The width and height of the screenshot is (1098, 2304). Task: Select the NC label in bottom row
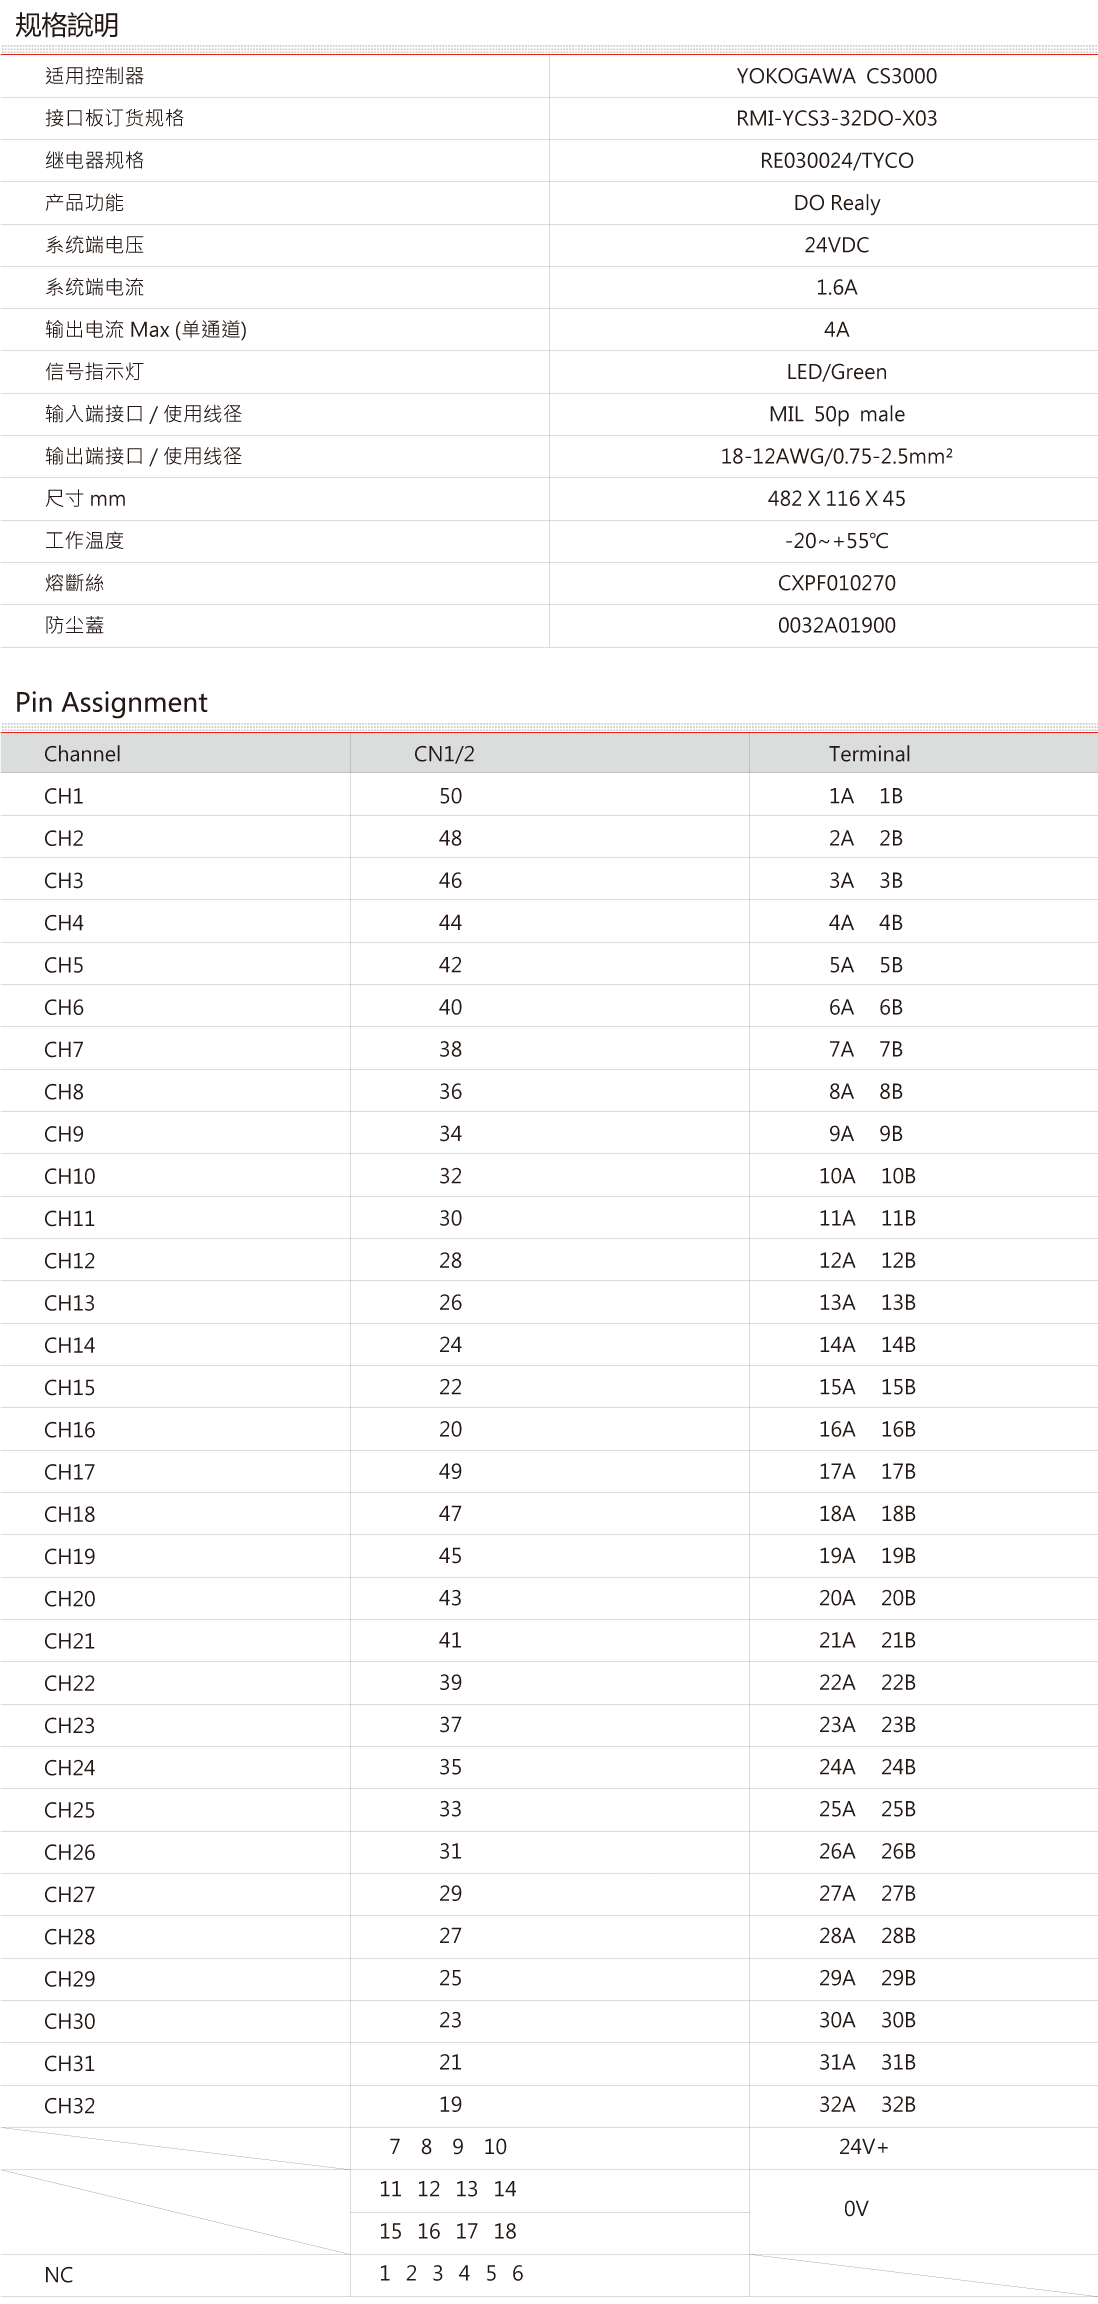click(x=59, y=2275)
